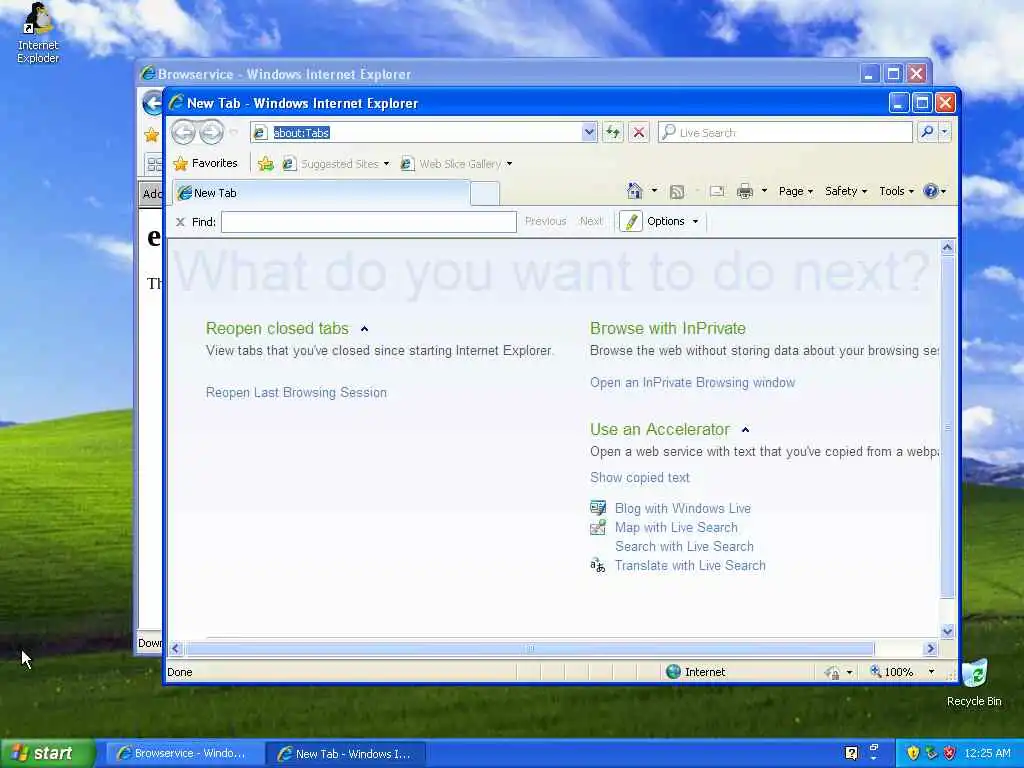
Task: Click Search with Live Search link
Action: coord(684,547)
